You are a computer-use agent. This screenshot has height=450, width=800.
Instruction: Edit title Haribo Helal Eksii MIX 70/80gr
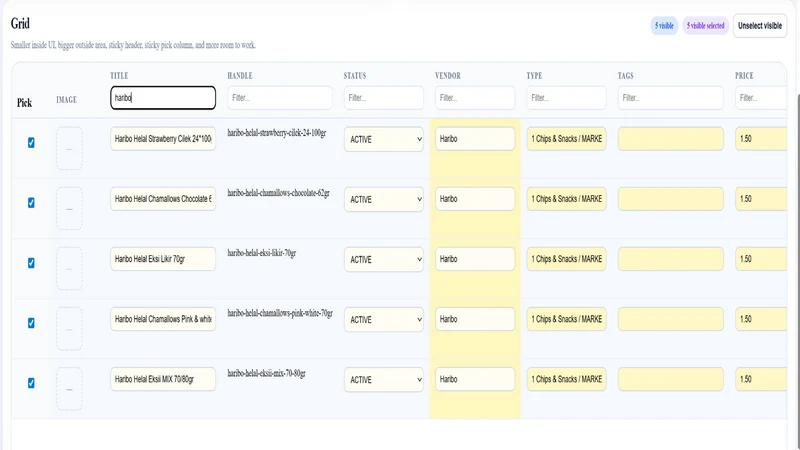tap(163, 380)
